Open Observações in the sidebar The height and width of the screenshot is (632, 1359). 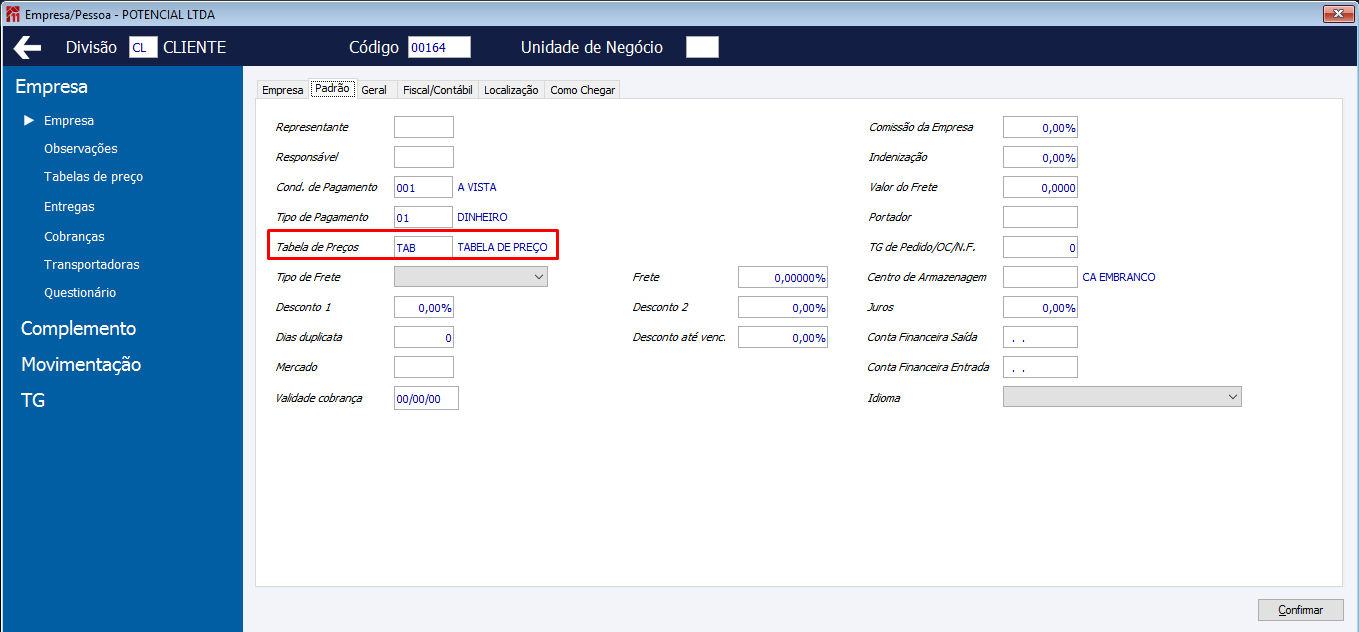(81, 149)
